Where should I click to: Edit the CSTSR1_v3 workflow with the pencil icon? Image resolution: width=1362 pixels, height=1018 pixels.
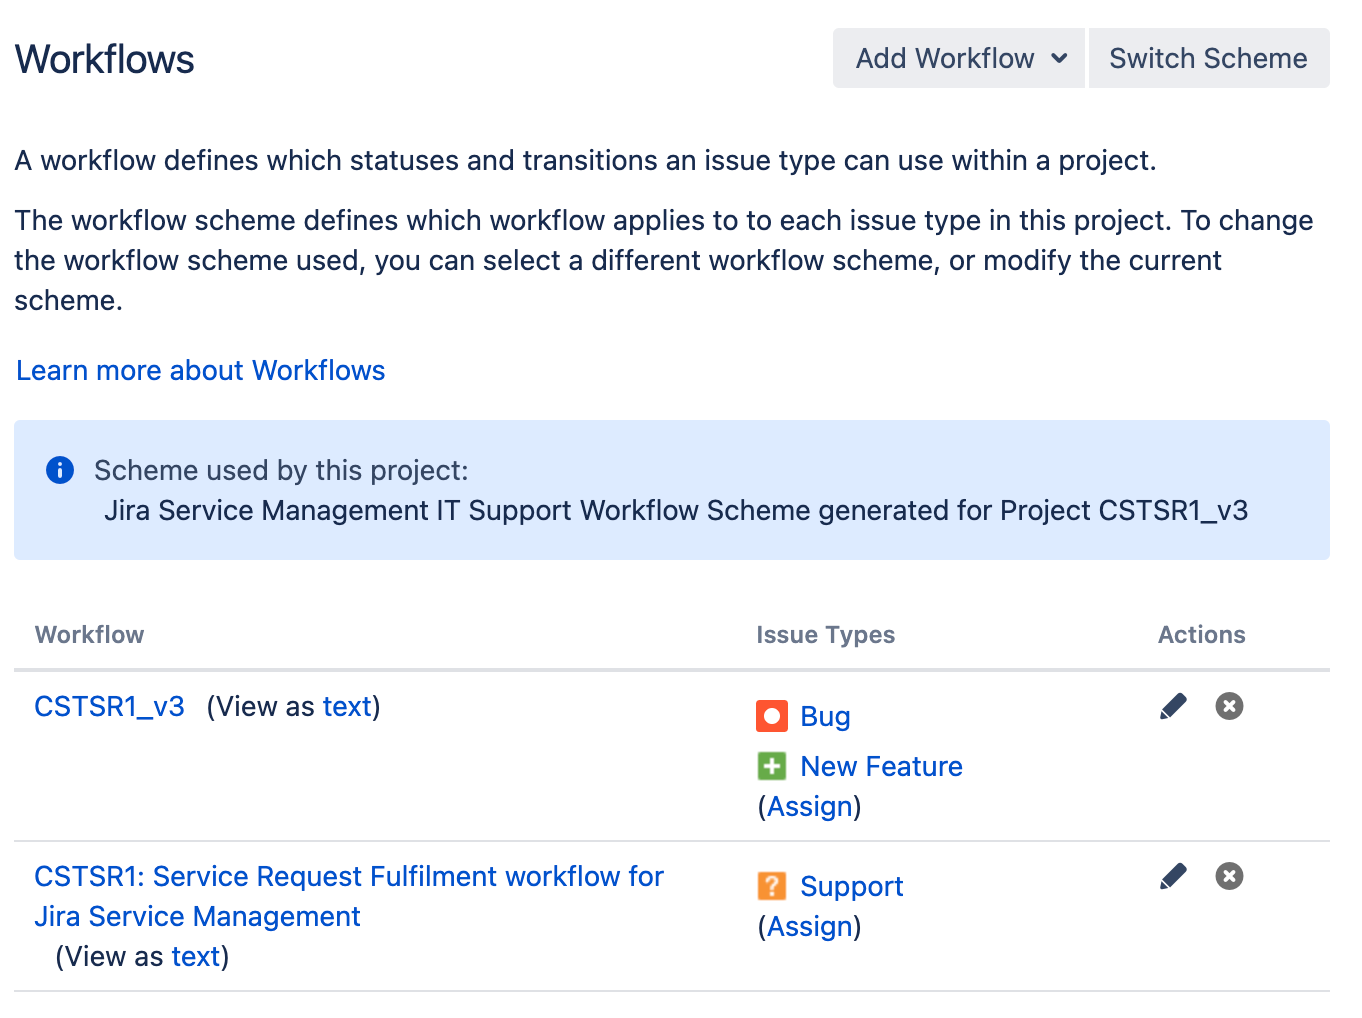coord(1173,706)
